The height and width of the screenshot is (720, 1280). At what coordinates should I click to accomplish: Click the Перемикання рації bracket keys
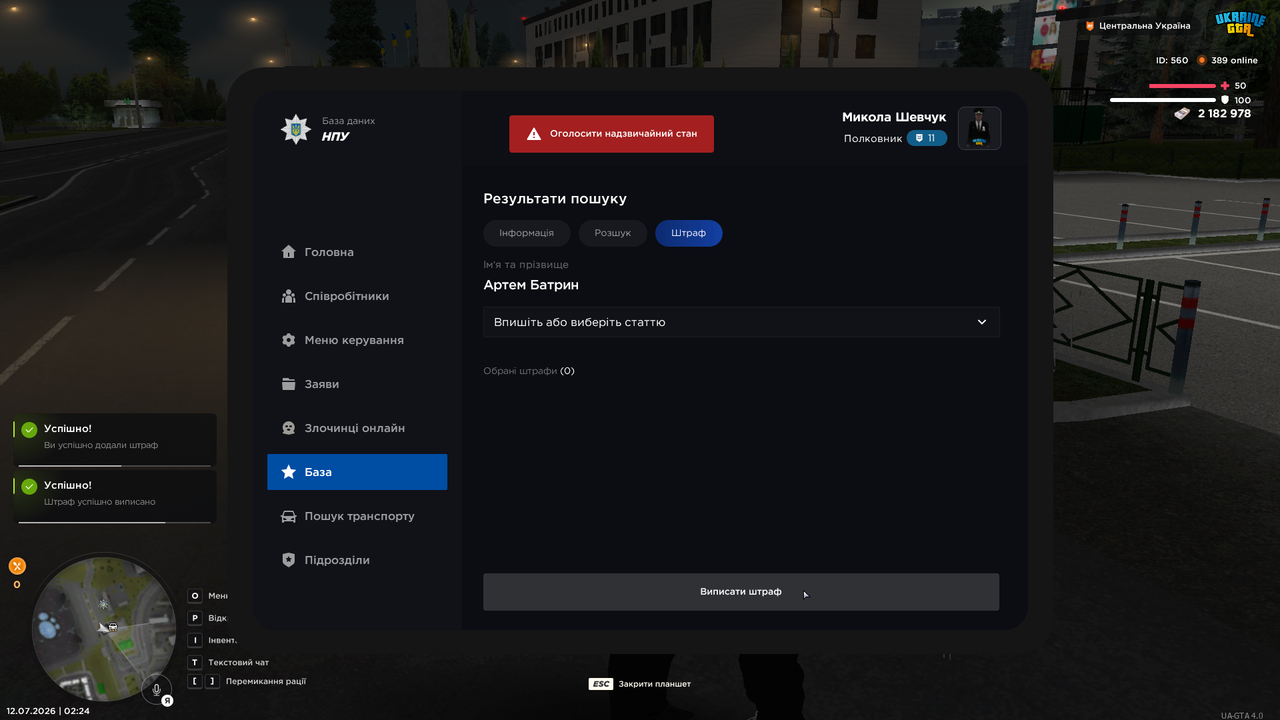(204, 681)
